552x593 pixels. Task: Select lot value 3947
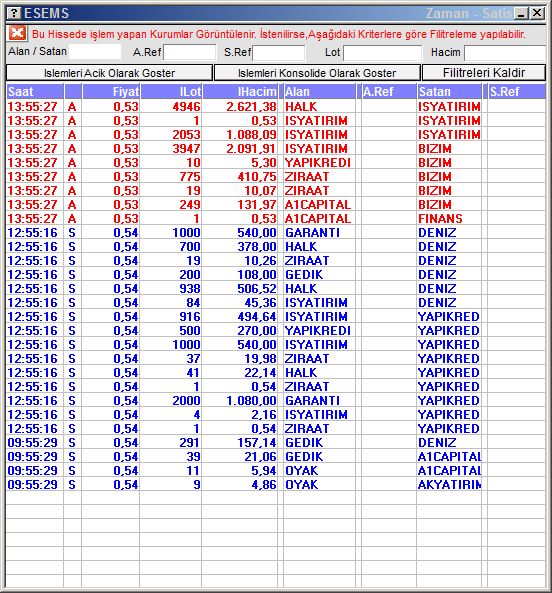pyautogui.click(x=186, y=149)
